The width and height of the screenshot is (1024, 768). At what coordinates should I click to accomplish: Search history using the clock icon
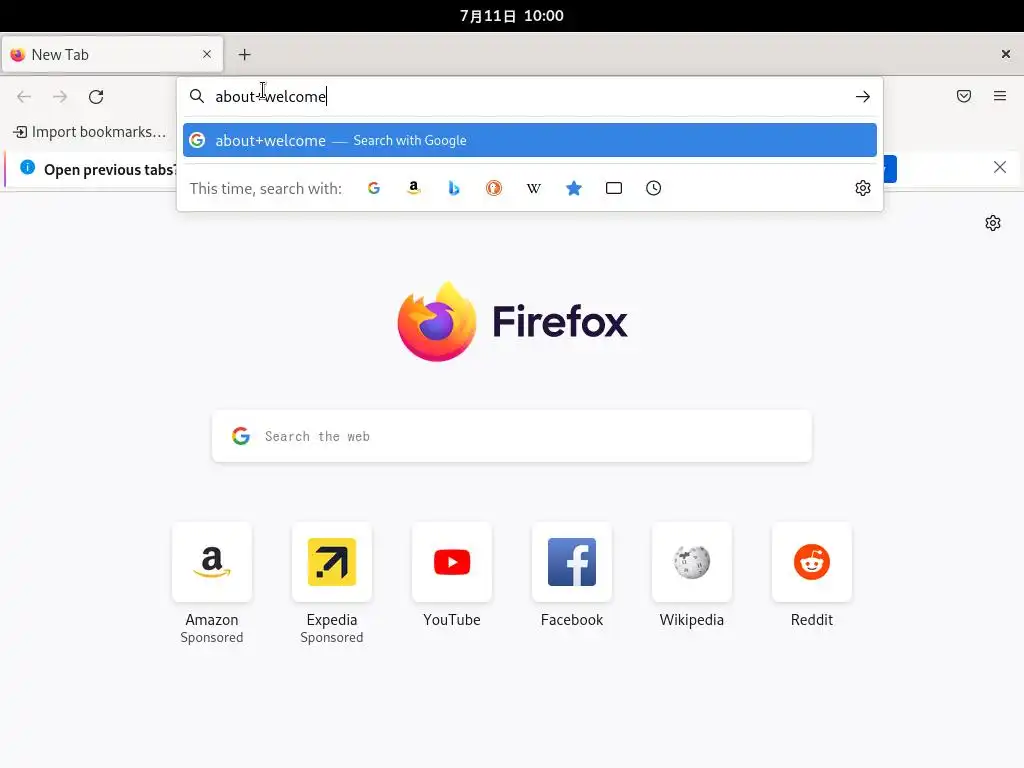tap(654, 188)
